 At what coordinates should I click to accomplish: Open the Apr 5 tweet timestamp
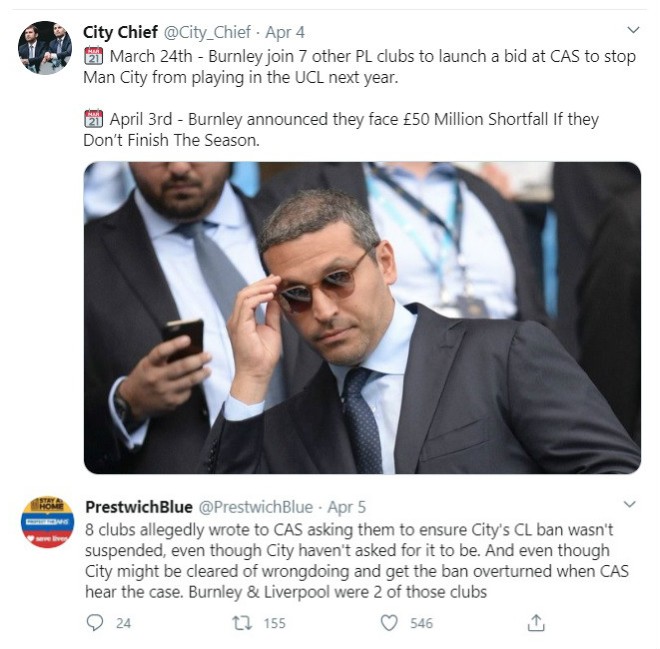point(346,506)
